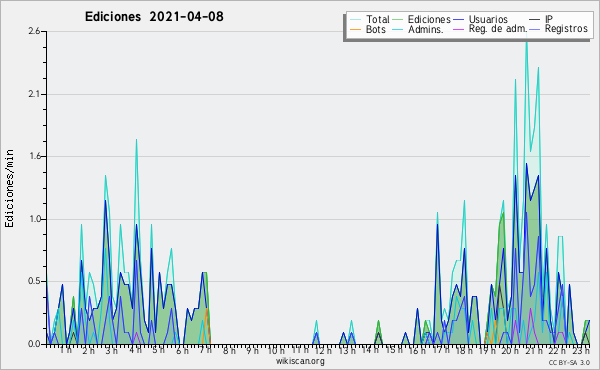
Task: Click the y-axis value 1.0
Action: pyautogui.click(x=34, y=219)
